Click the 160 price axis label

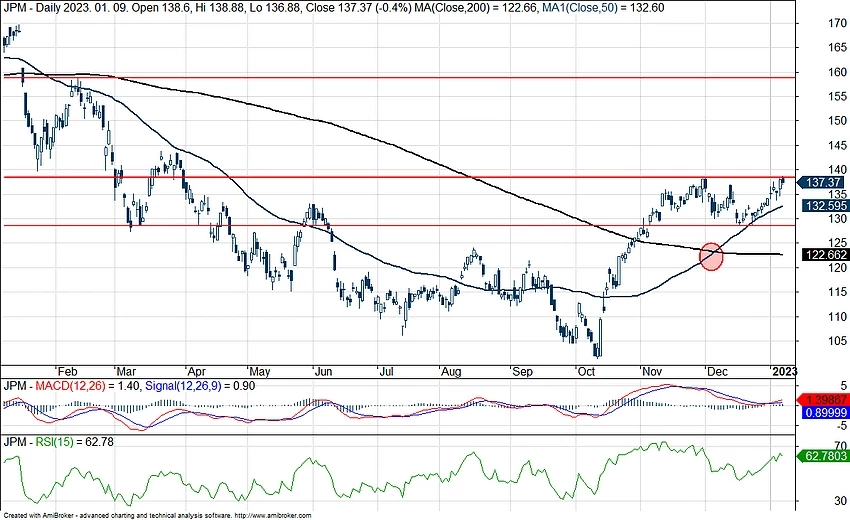point(837,72)
